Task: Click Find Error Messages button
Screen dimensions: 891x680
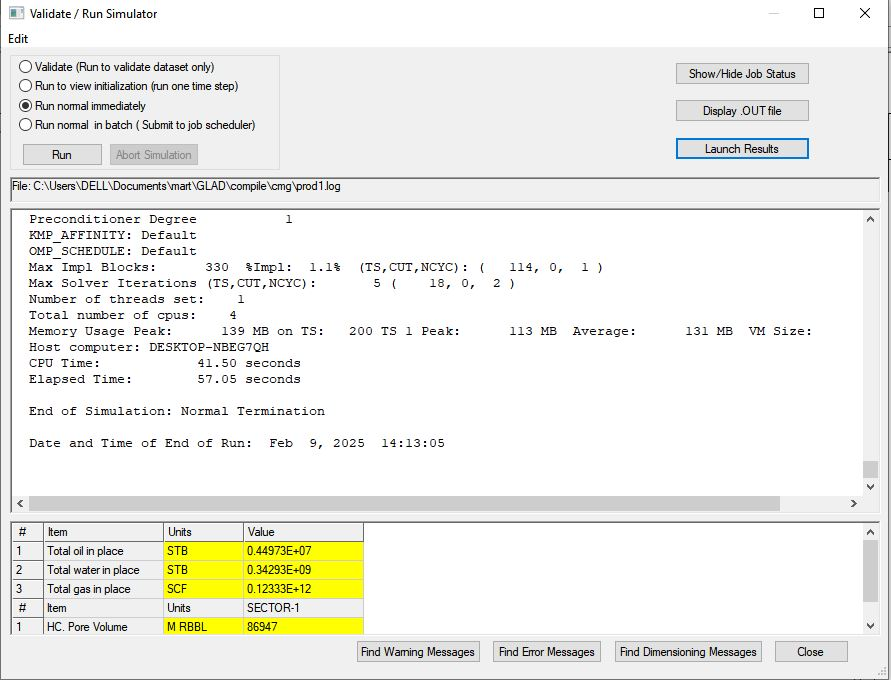Action: (546, 652)
